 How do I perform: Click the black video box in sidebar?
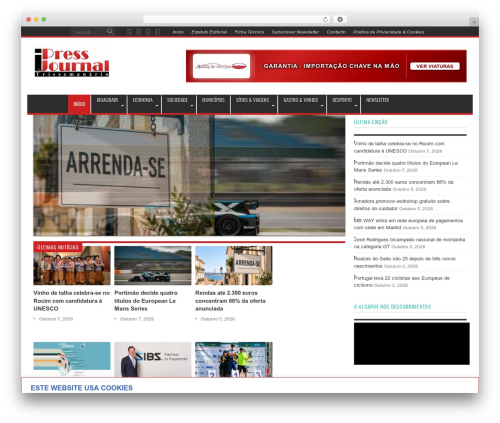[x=412, y=343]
